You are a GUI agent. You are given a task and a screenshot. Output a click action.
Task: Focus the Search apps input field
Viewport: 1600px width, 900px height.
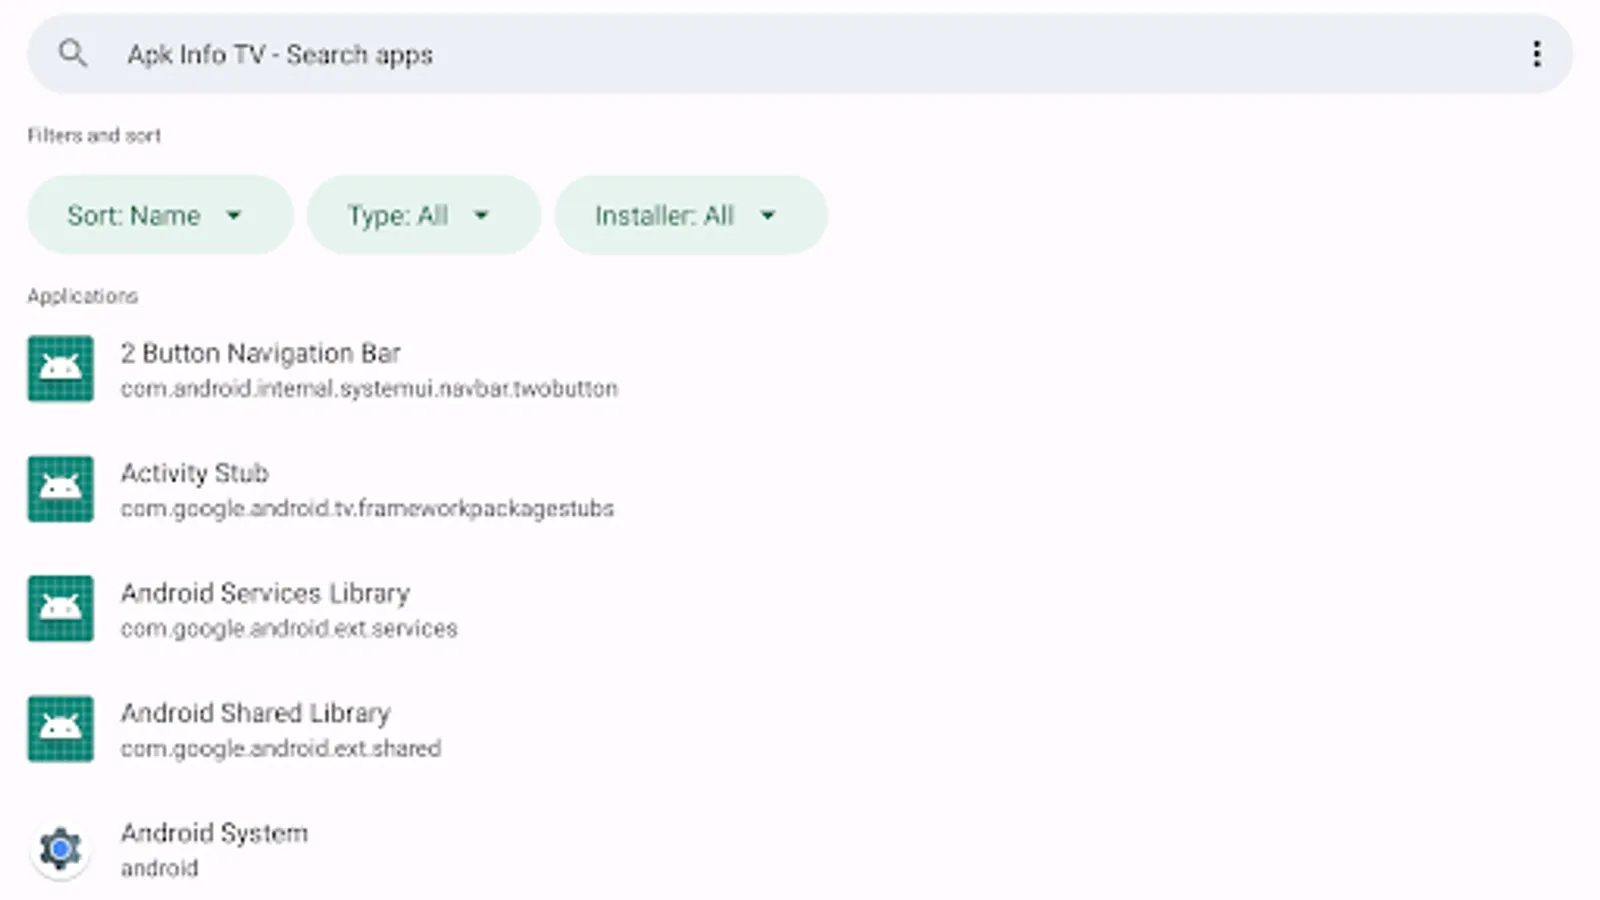800,54
